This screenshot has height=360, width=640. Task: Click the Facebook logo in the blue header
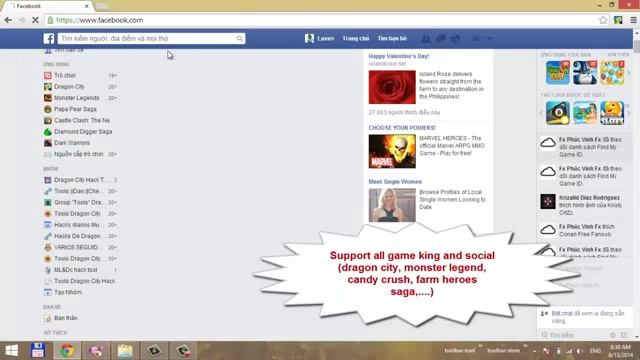pyautogui.click(x=49, y=38)
